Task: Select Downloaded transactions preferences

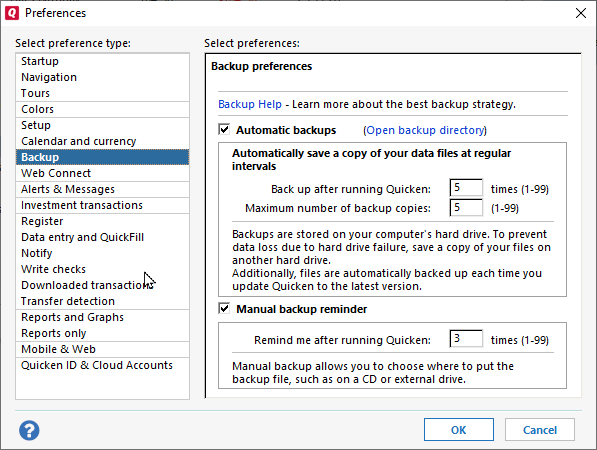Action: point(102,285)
